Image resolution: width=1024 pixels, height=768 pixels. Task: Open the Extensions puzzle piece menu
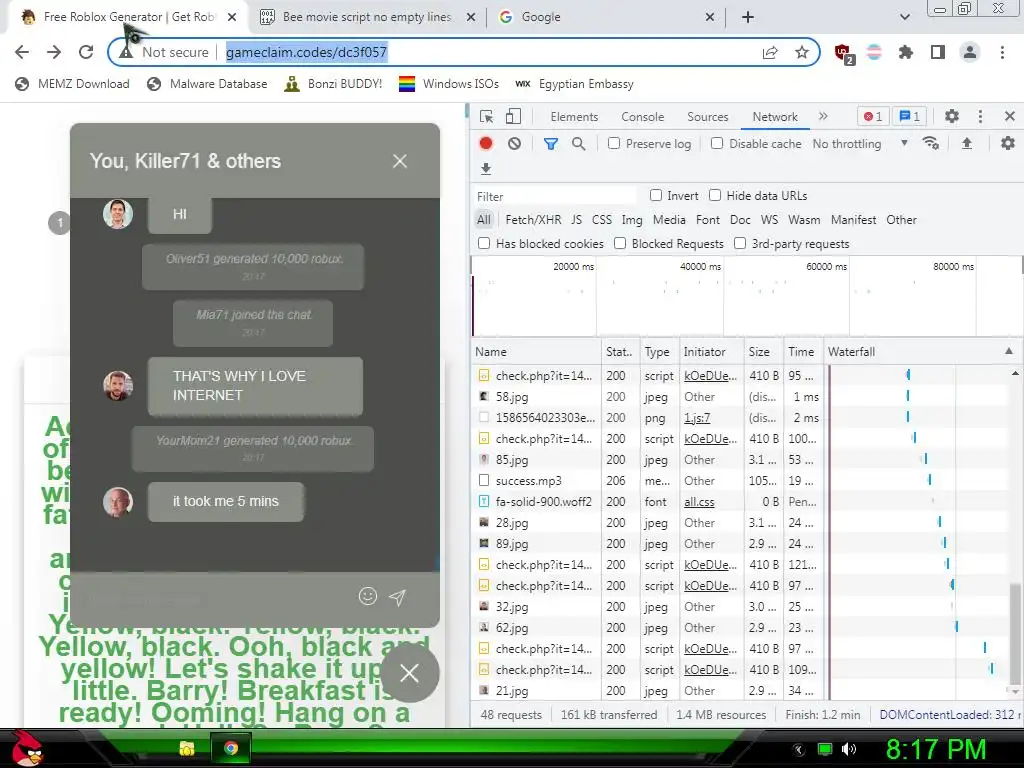pyautogui.click(x=906, y=52)
